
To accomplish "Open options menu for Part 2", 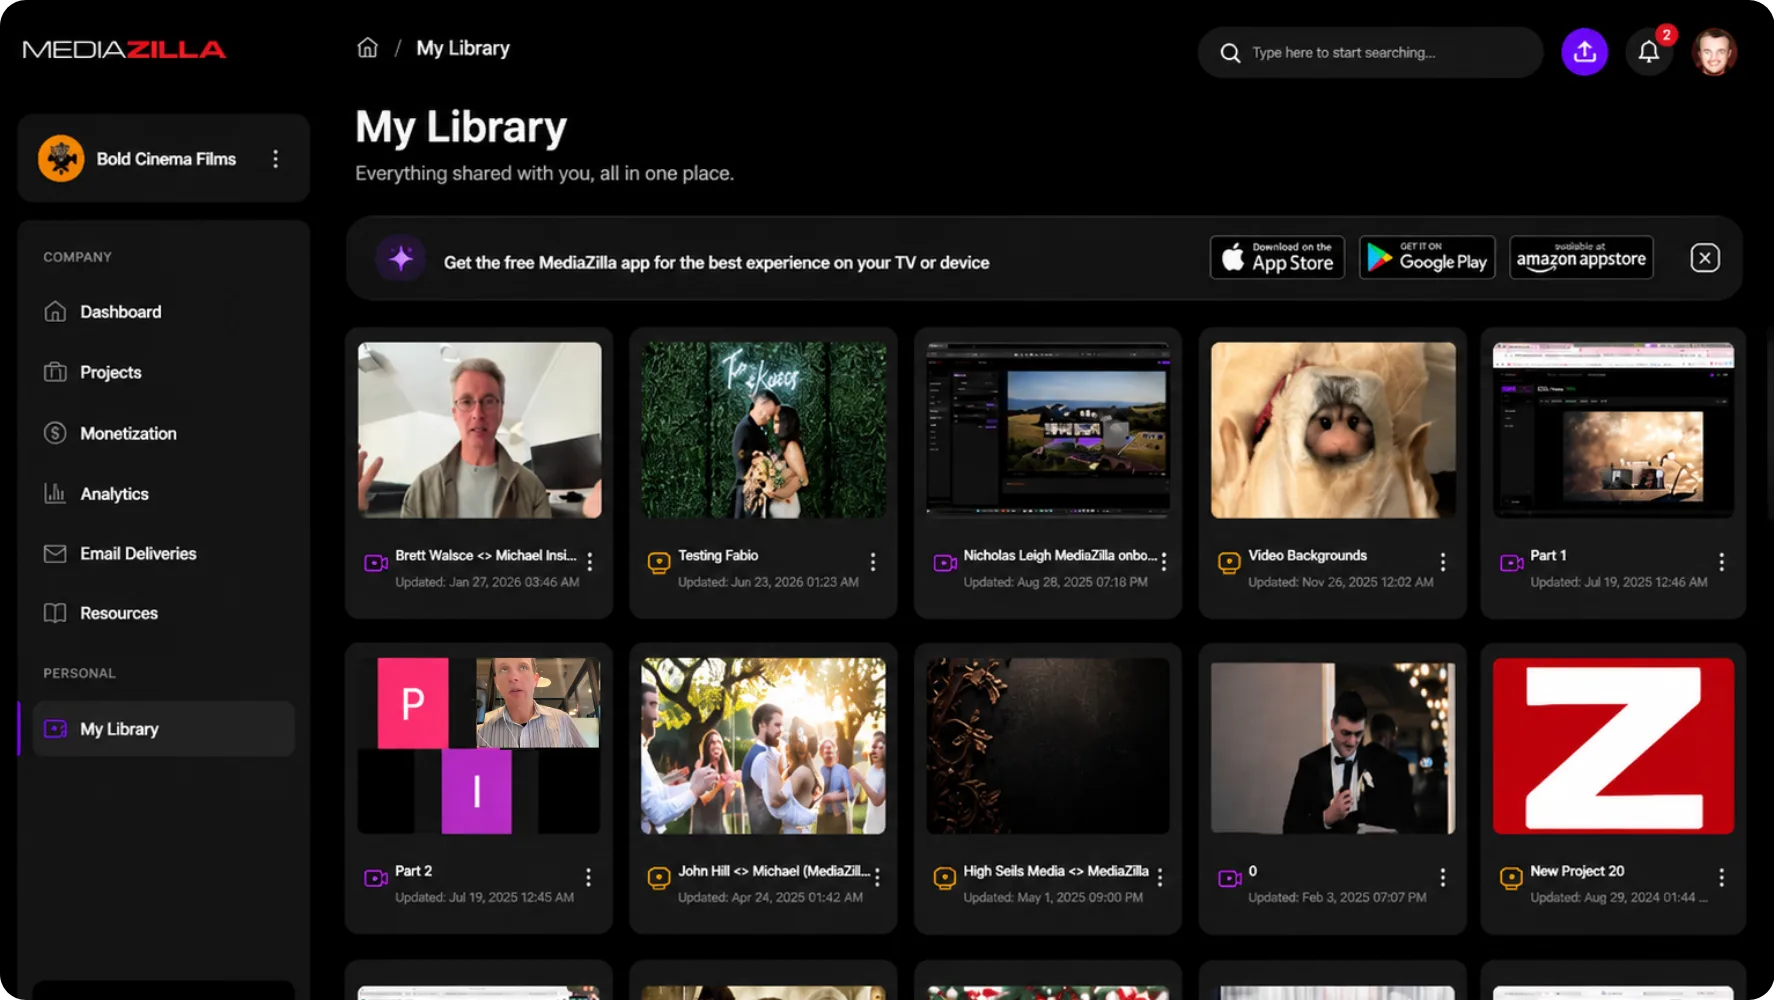I will point(588,878).
